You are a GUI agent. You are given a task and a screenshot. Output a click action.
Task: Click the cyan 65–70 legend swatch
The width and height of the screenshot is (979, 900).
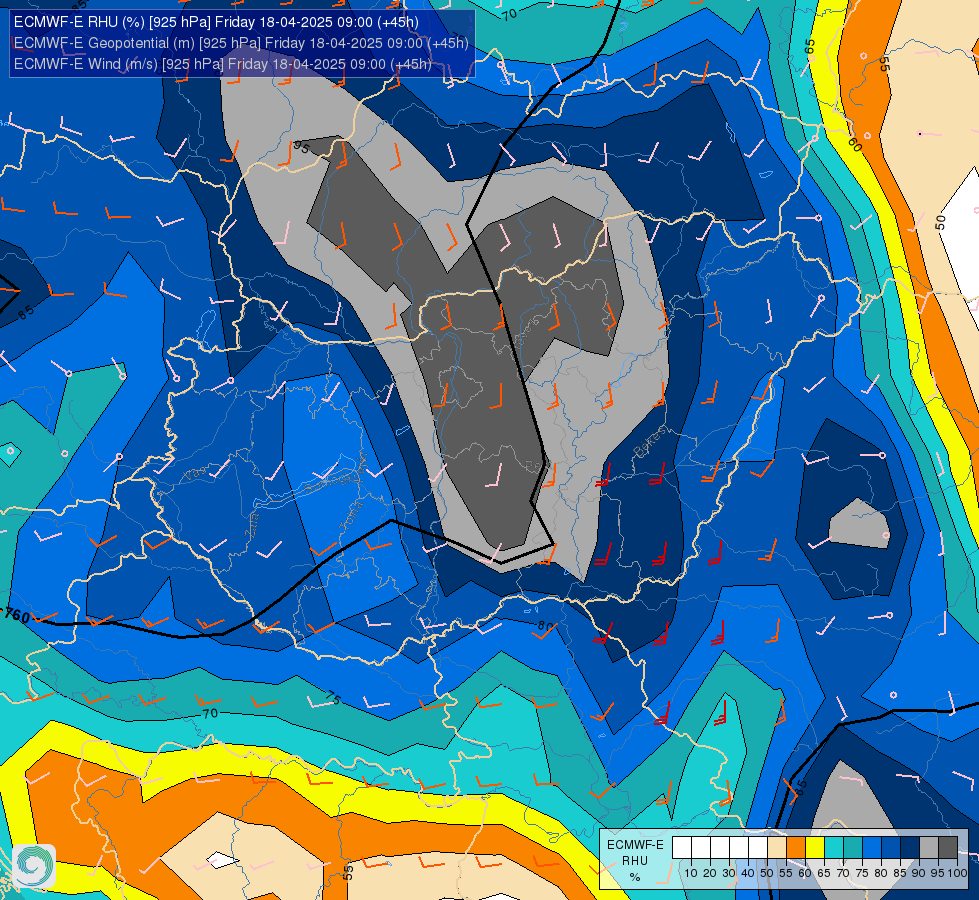coord(834,848)
